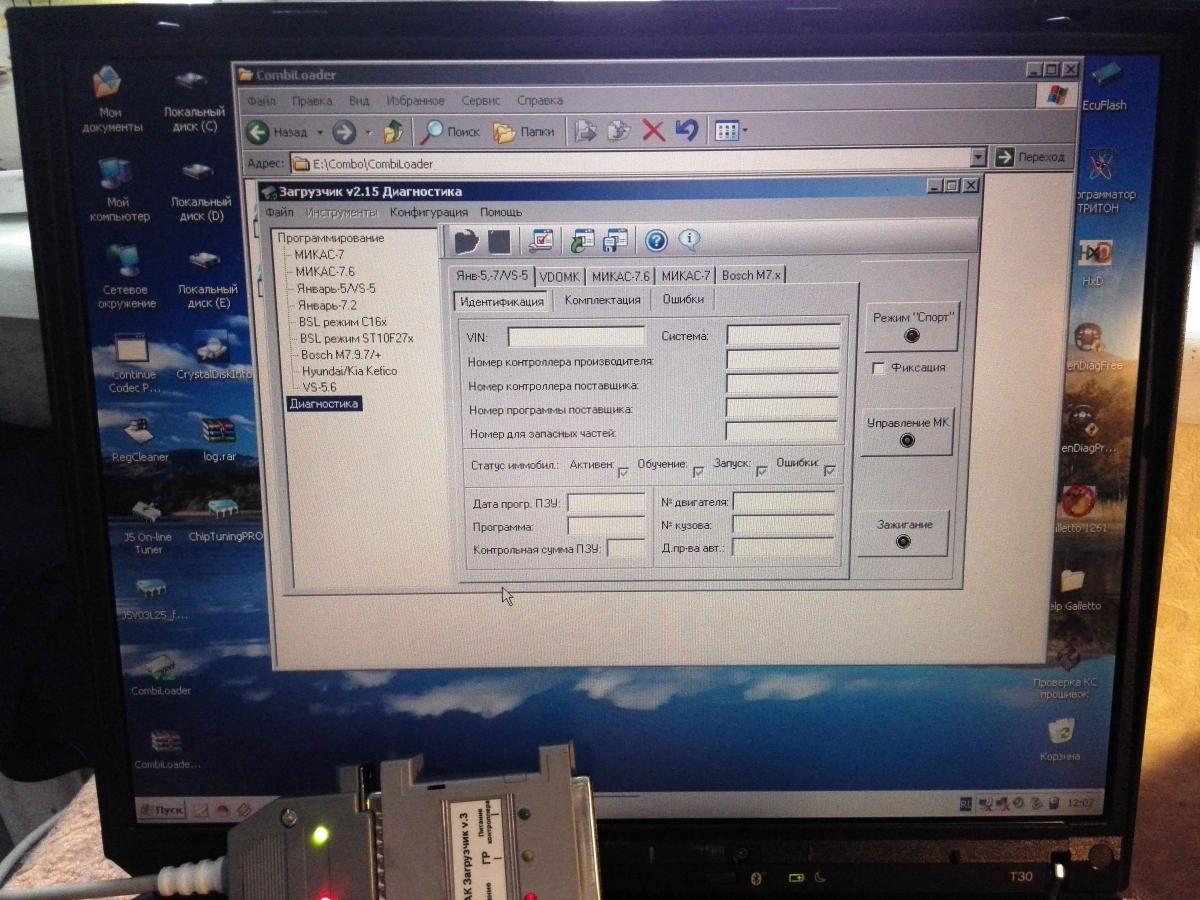Select the J5 On-line Tuner desktop icon
1200x900 pixels.
click(148, 527)
